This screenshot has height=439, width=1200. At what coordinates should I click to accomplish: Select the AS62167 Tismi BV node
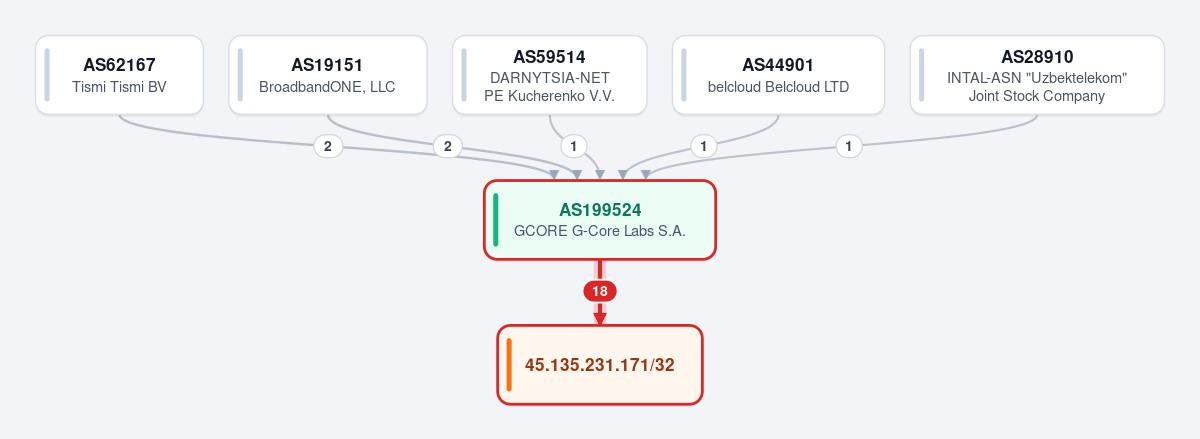120,75
